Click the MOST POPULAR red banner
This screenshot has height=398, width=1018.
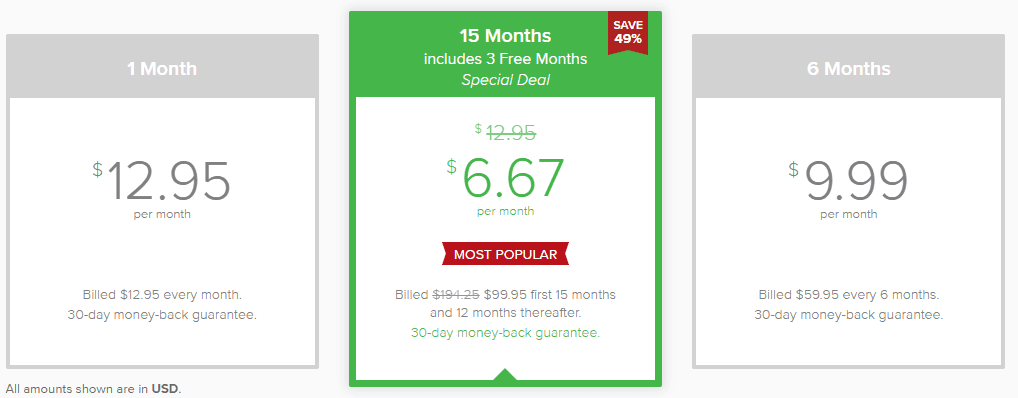coord(506,255)
